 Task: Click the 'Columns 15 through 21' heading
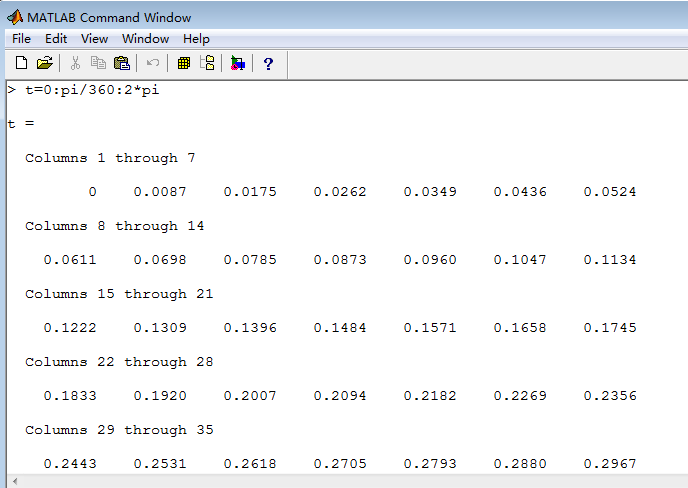119,294
